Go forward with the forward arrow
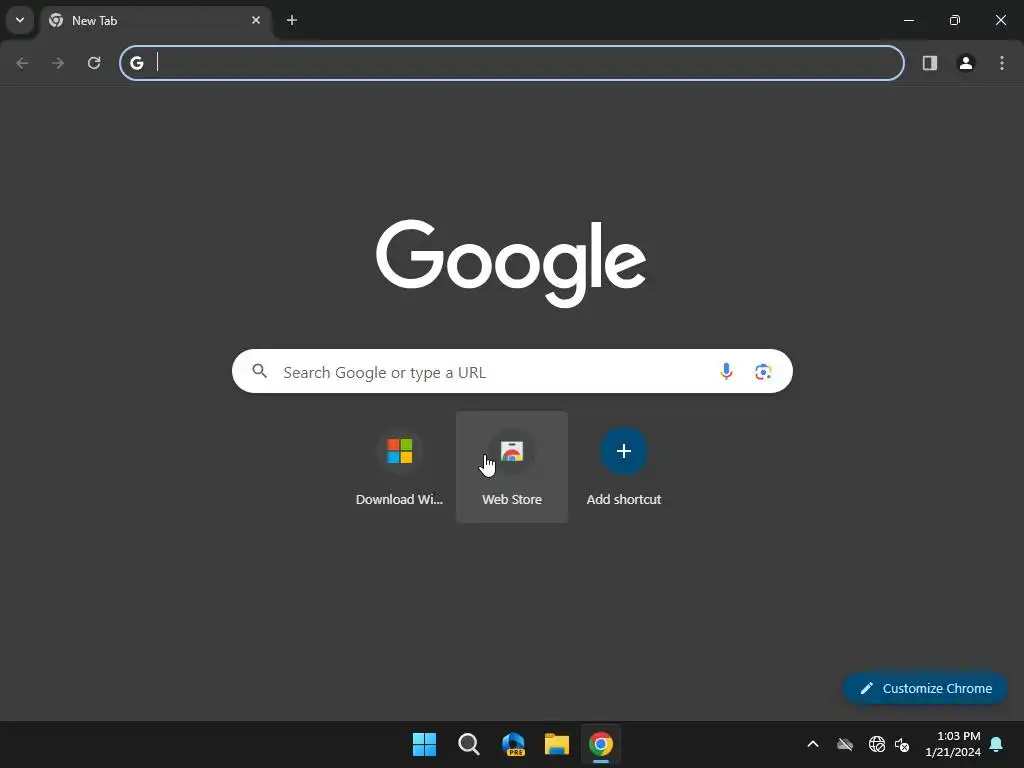 point(58,63)
